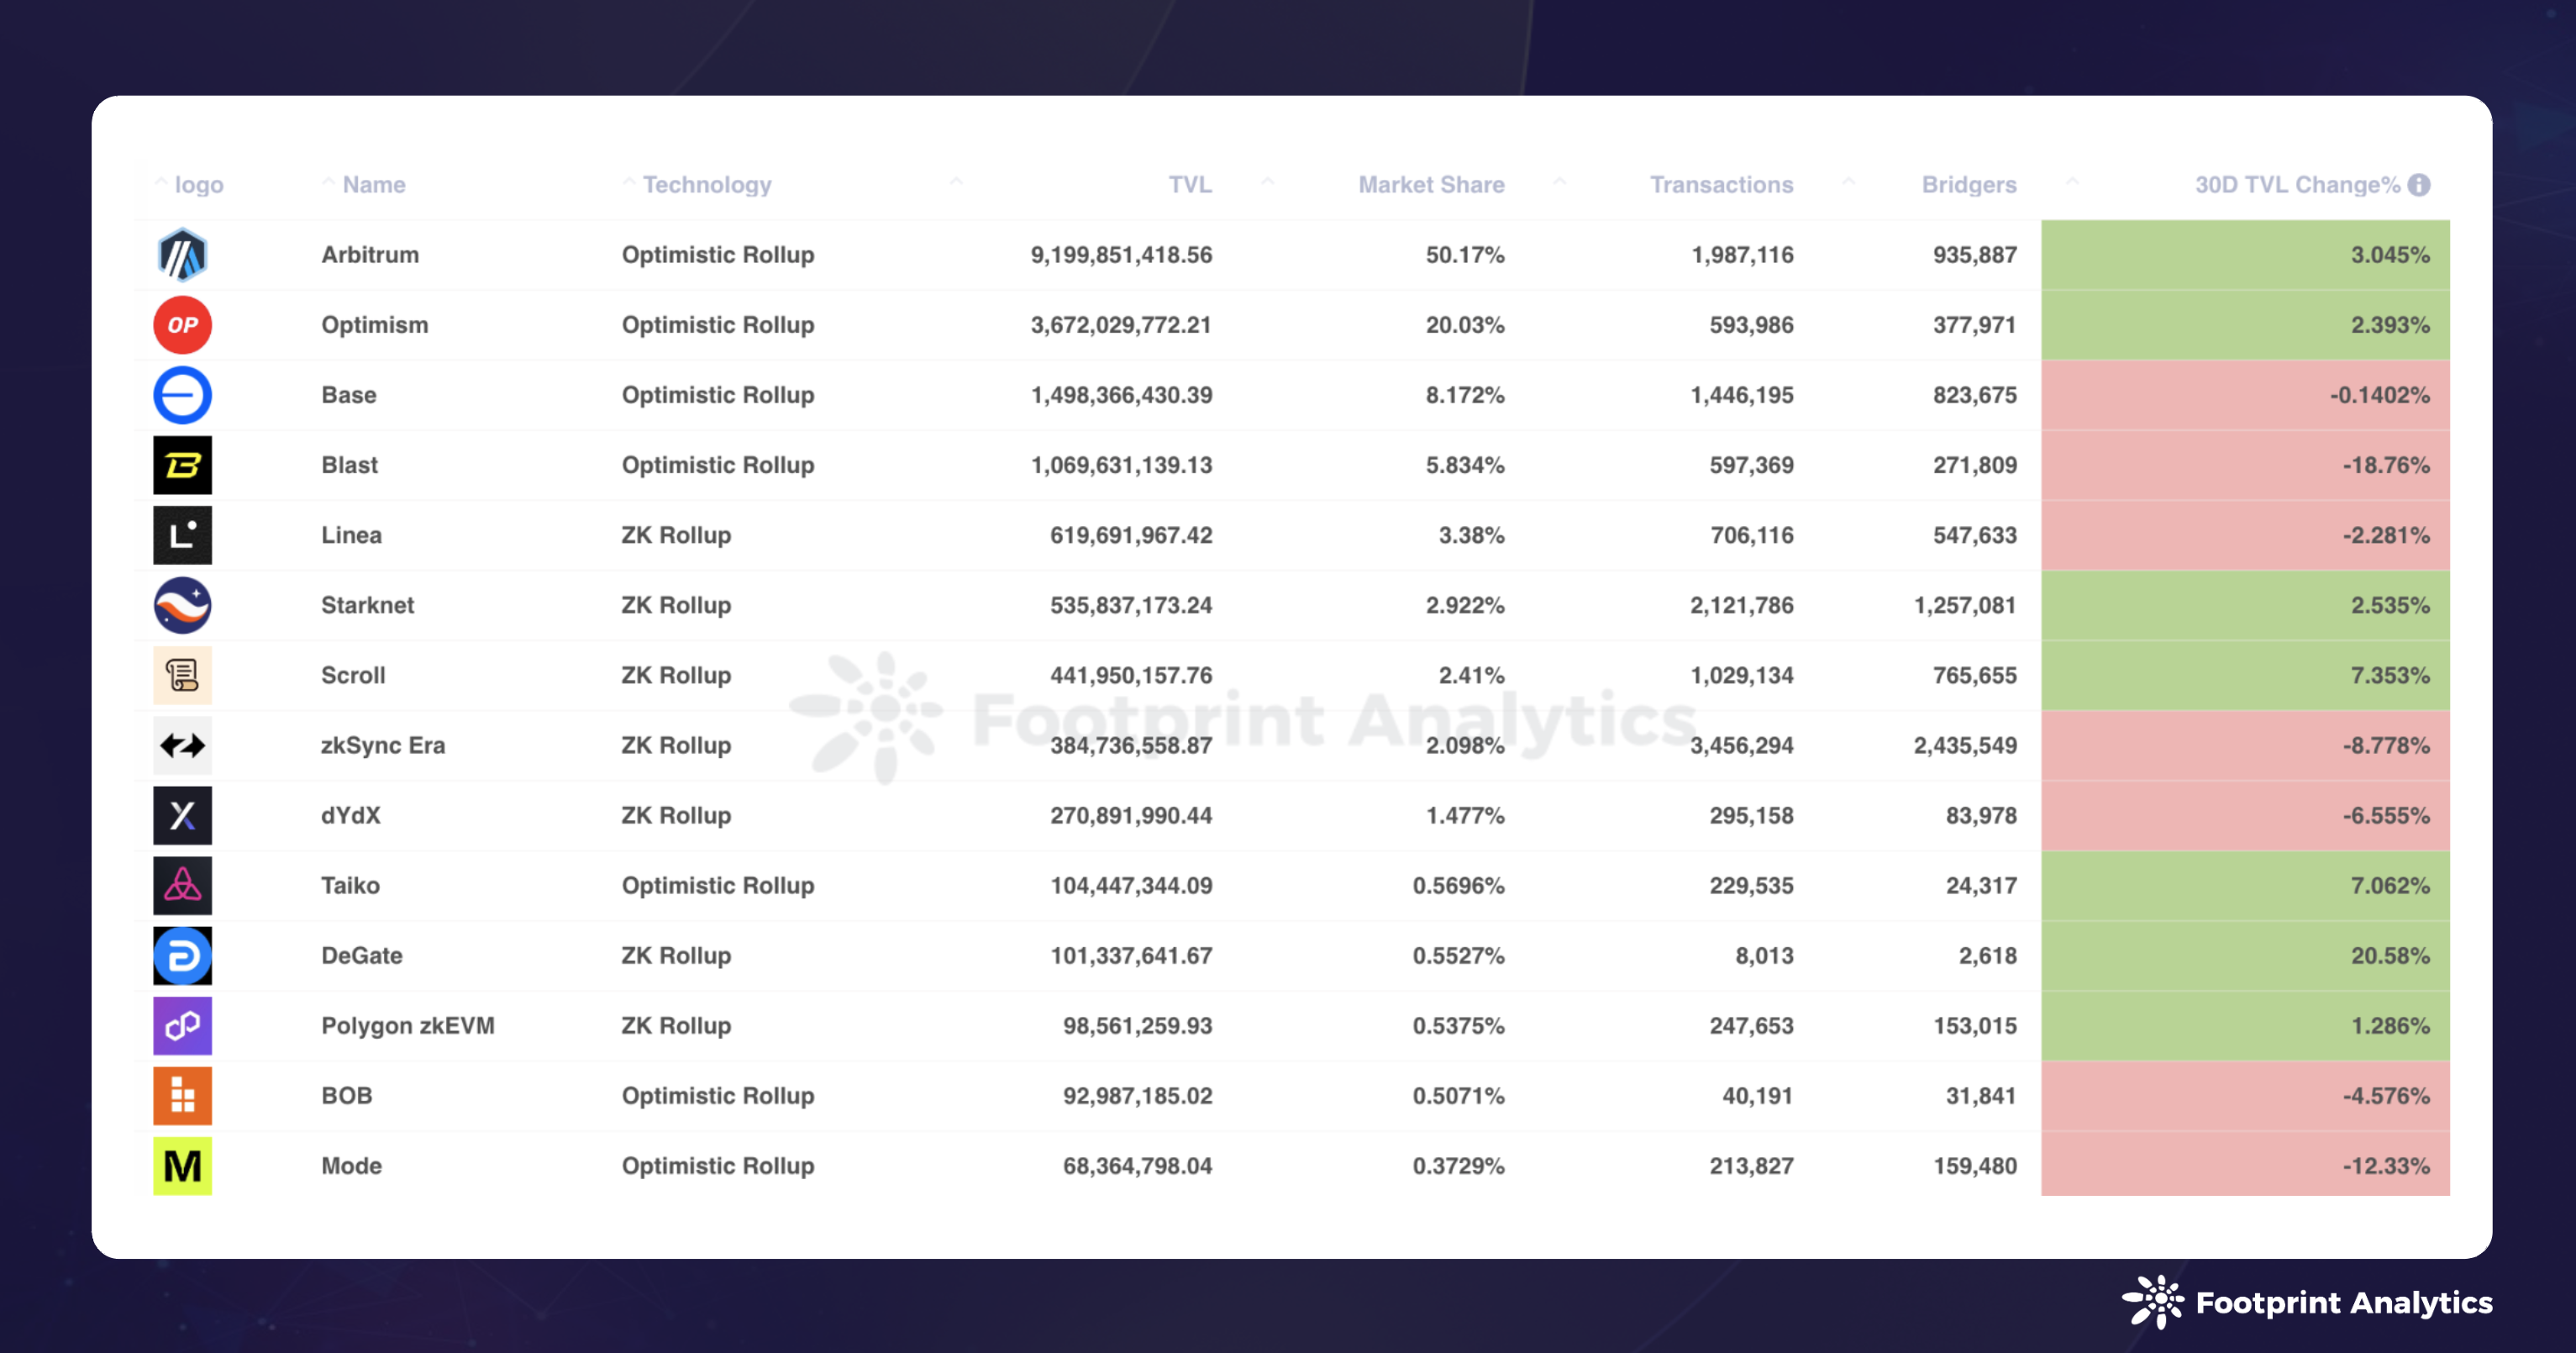
Task: Click the DeGate name in the table
Action: [x=361, y=956]
